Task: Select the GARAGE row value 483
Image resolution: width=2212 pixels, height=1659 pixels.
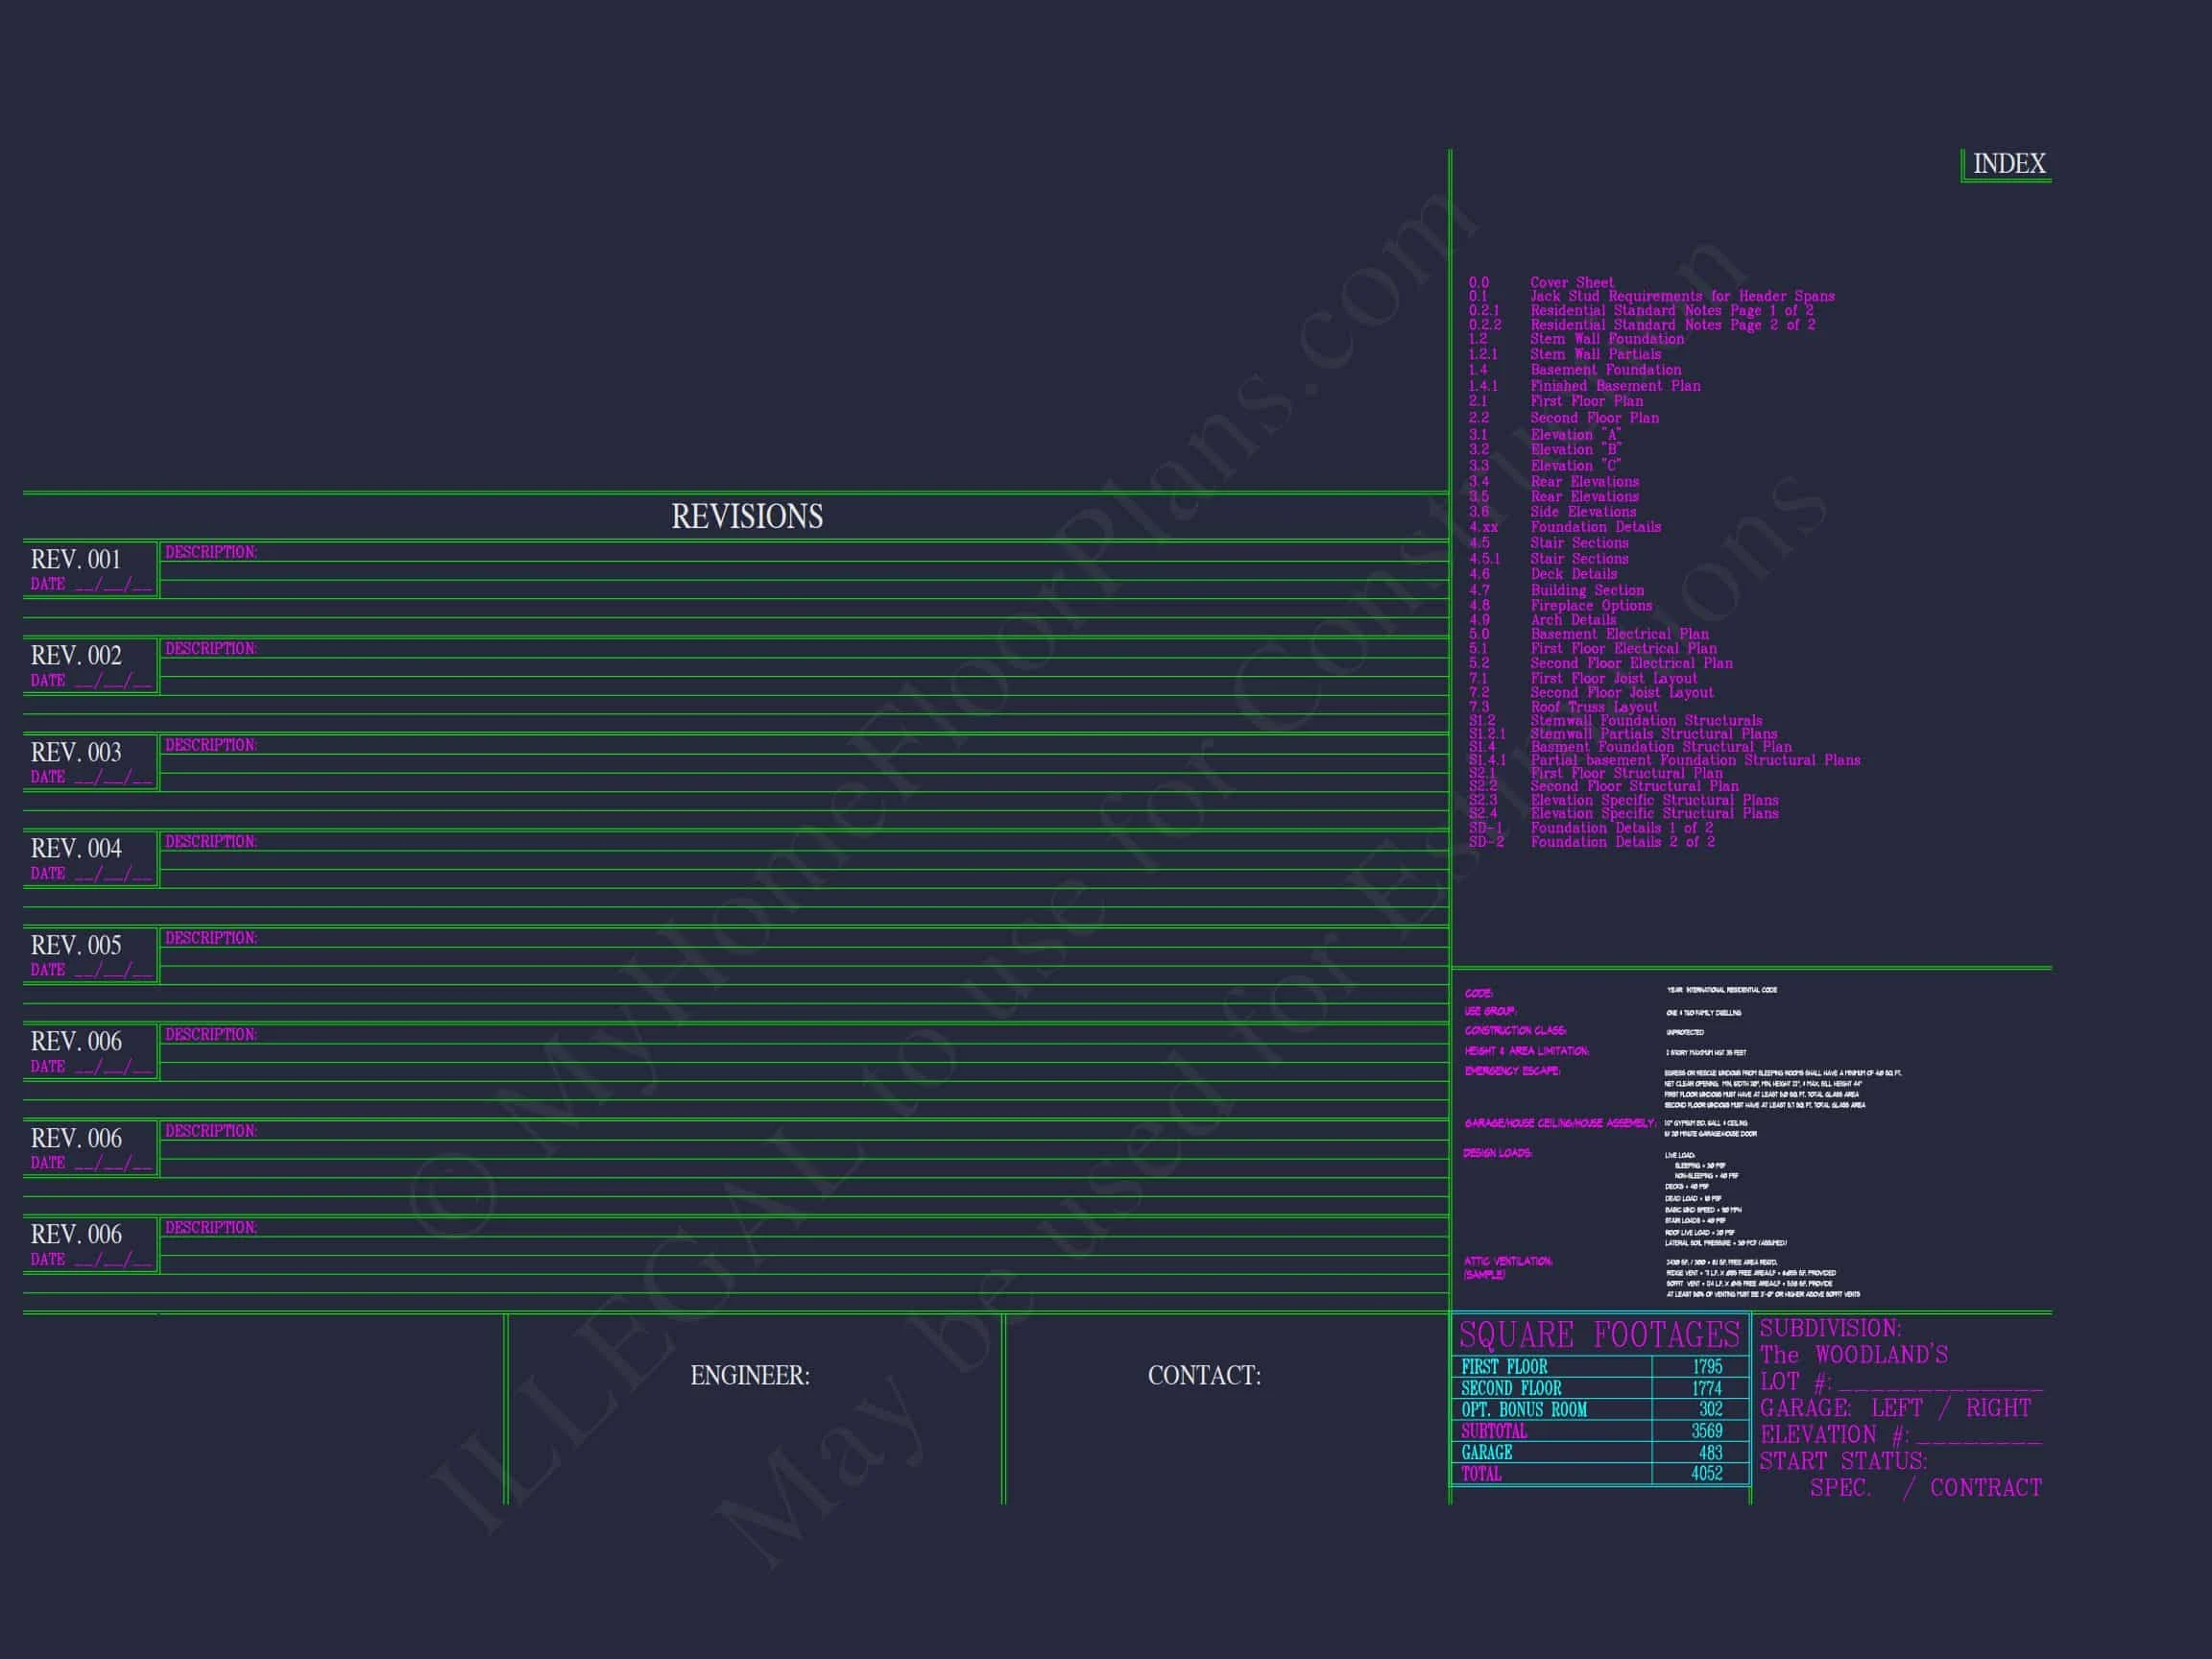Action: (1710, 1453)
